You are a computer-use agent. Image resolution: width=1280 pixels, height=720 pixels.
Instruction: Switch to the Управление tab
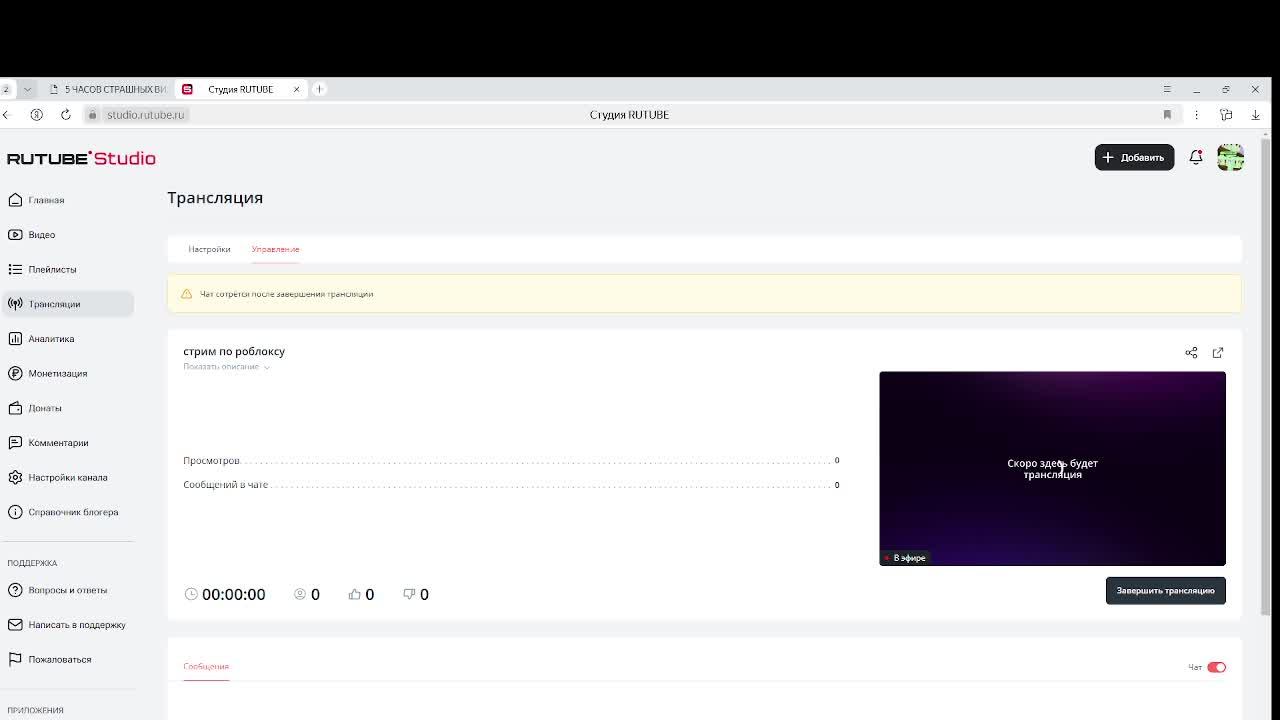coord(275,249)
